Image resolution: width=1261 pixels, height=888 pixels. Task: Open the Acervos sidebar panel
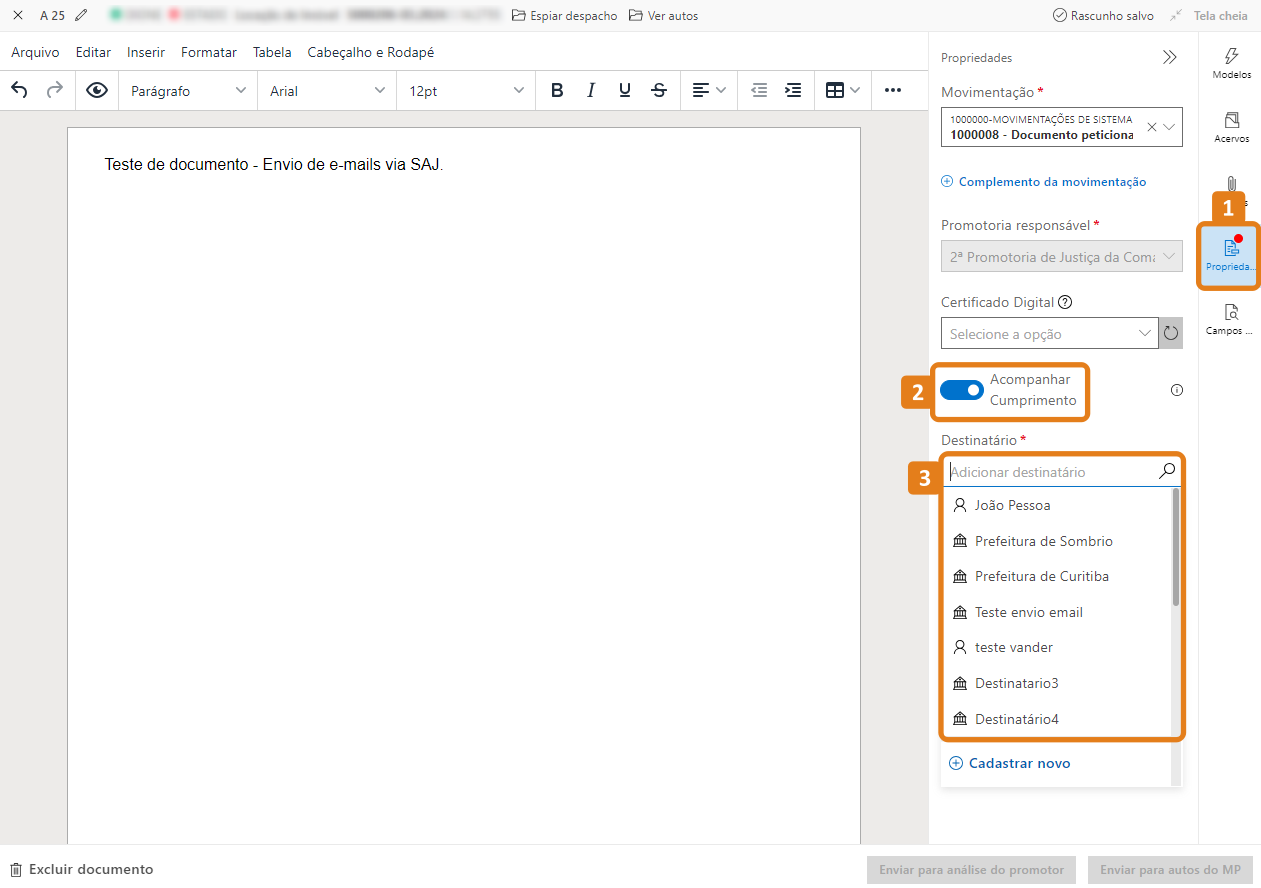click(x=1231, y=127)
